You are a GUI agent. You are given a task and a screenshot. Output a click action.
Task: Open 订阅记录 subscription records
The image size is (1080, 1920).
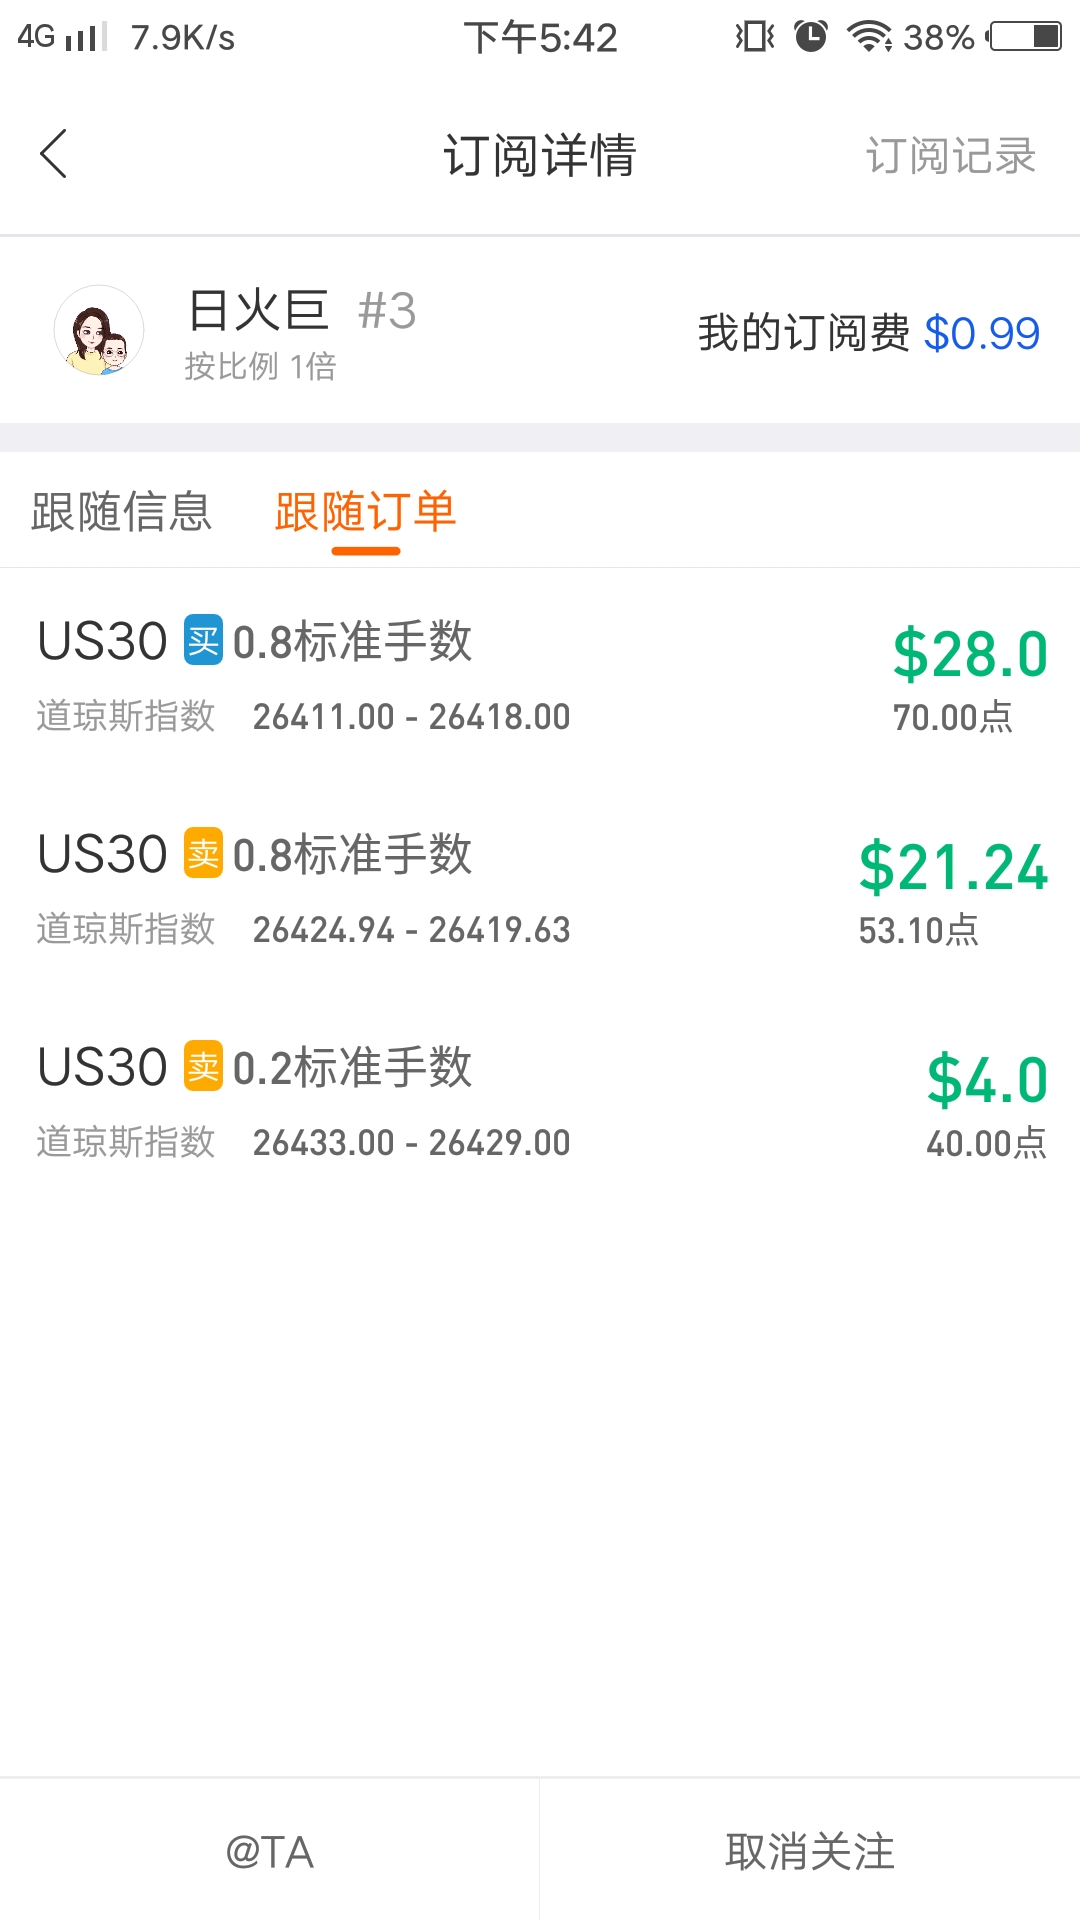tap(951, 155)
